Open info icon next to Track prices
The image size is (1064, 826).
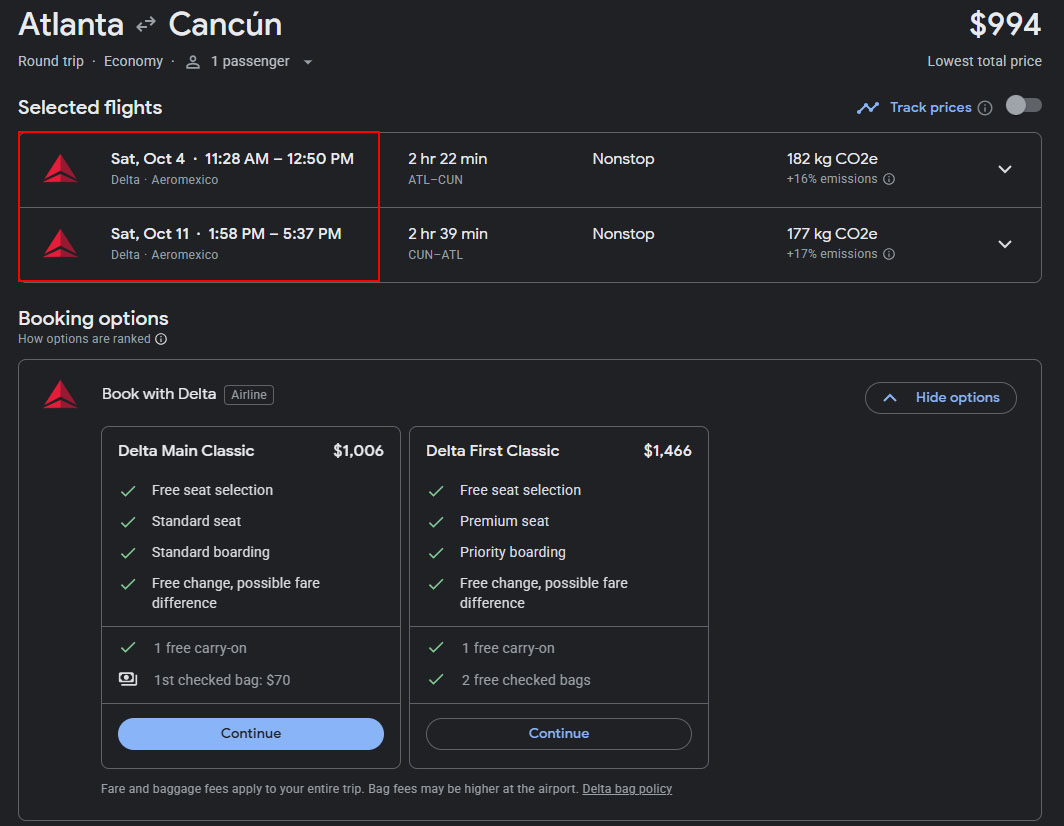pos(985,108)
